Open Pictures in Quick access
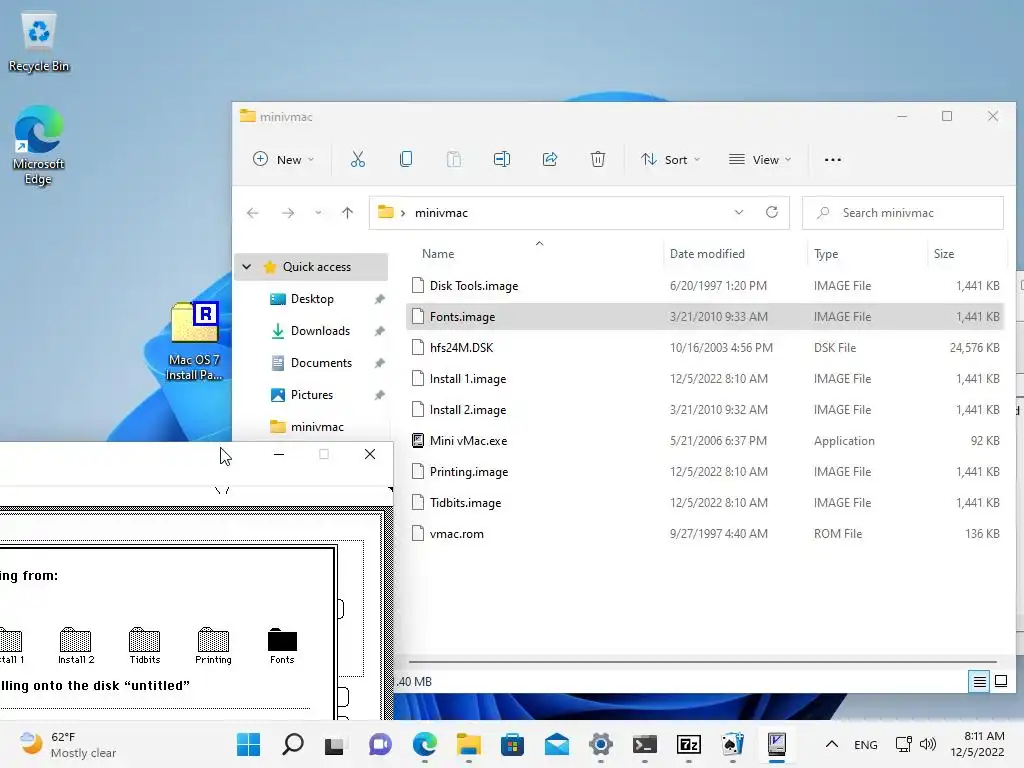The image size is (1024, 768). point(312,395)
